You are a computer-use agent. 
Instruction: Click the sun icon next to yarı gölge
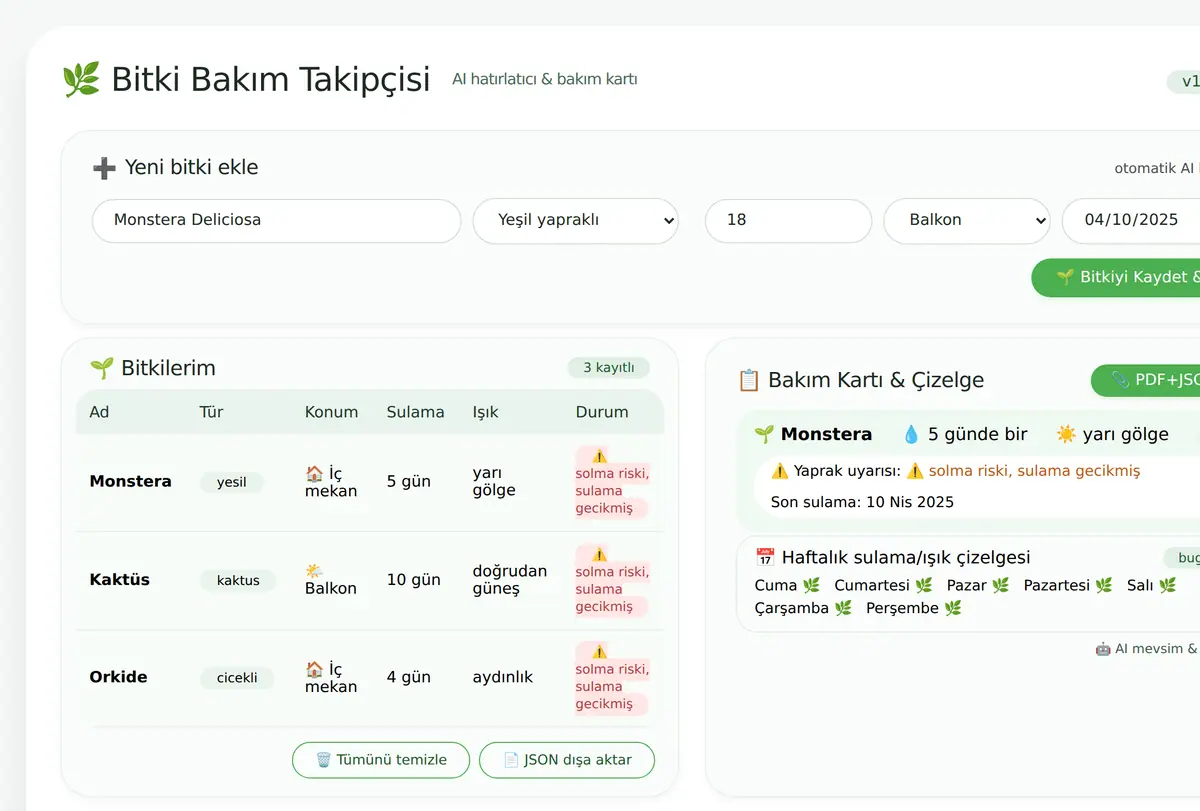[x=1066, y=434]
